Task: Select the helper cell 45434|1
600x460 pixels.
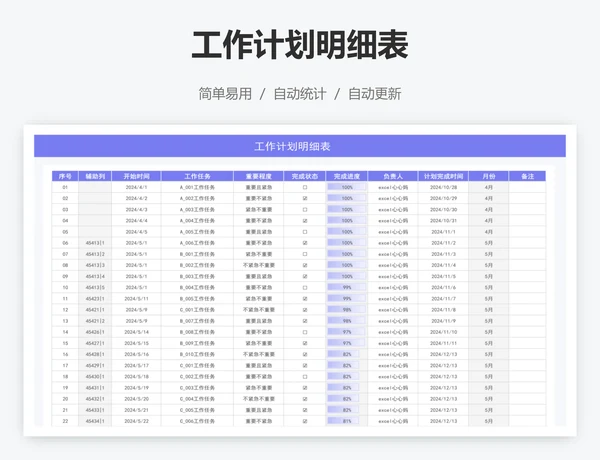Action: [x=95, y=421]
